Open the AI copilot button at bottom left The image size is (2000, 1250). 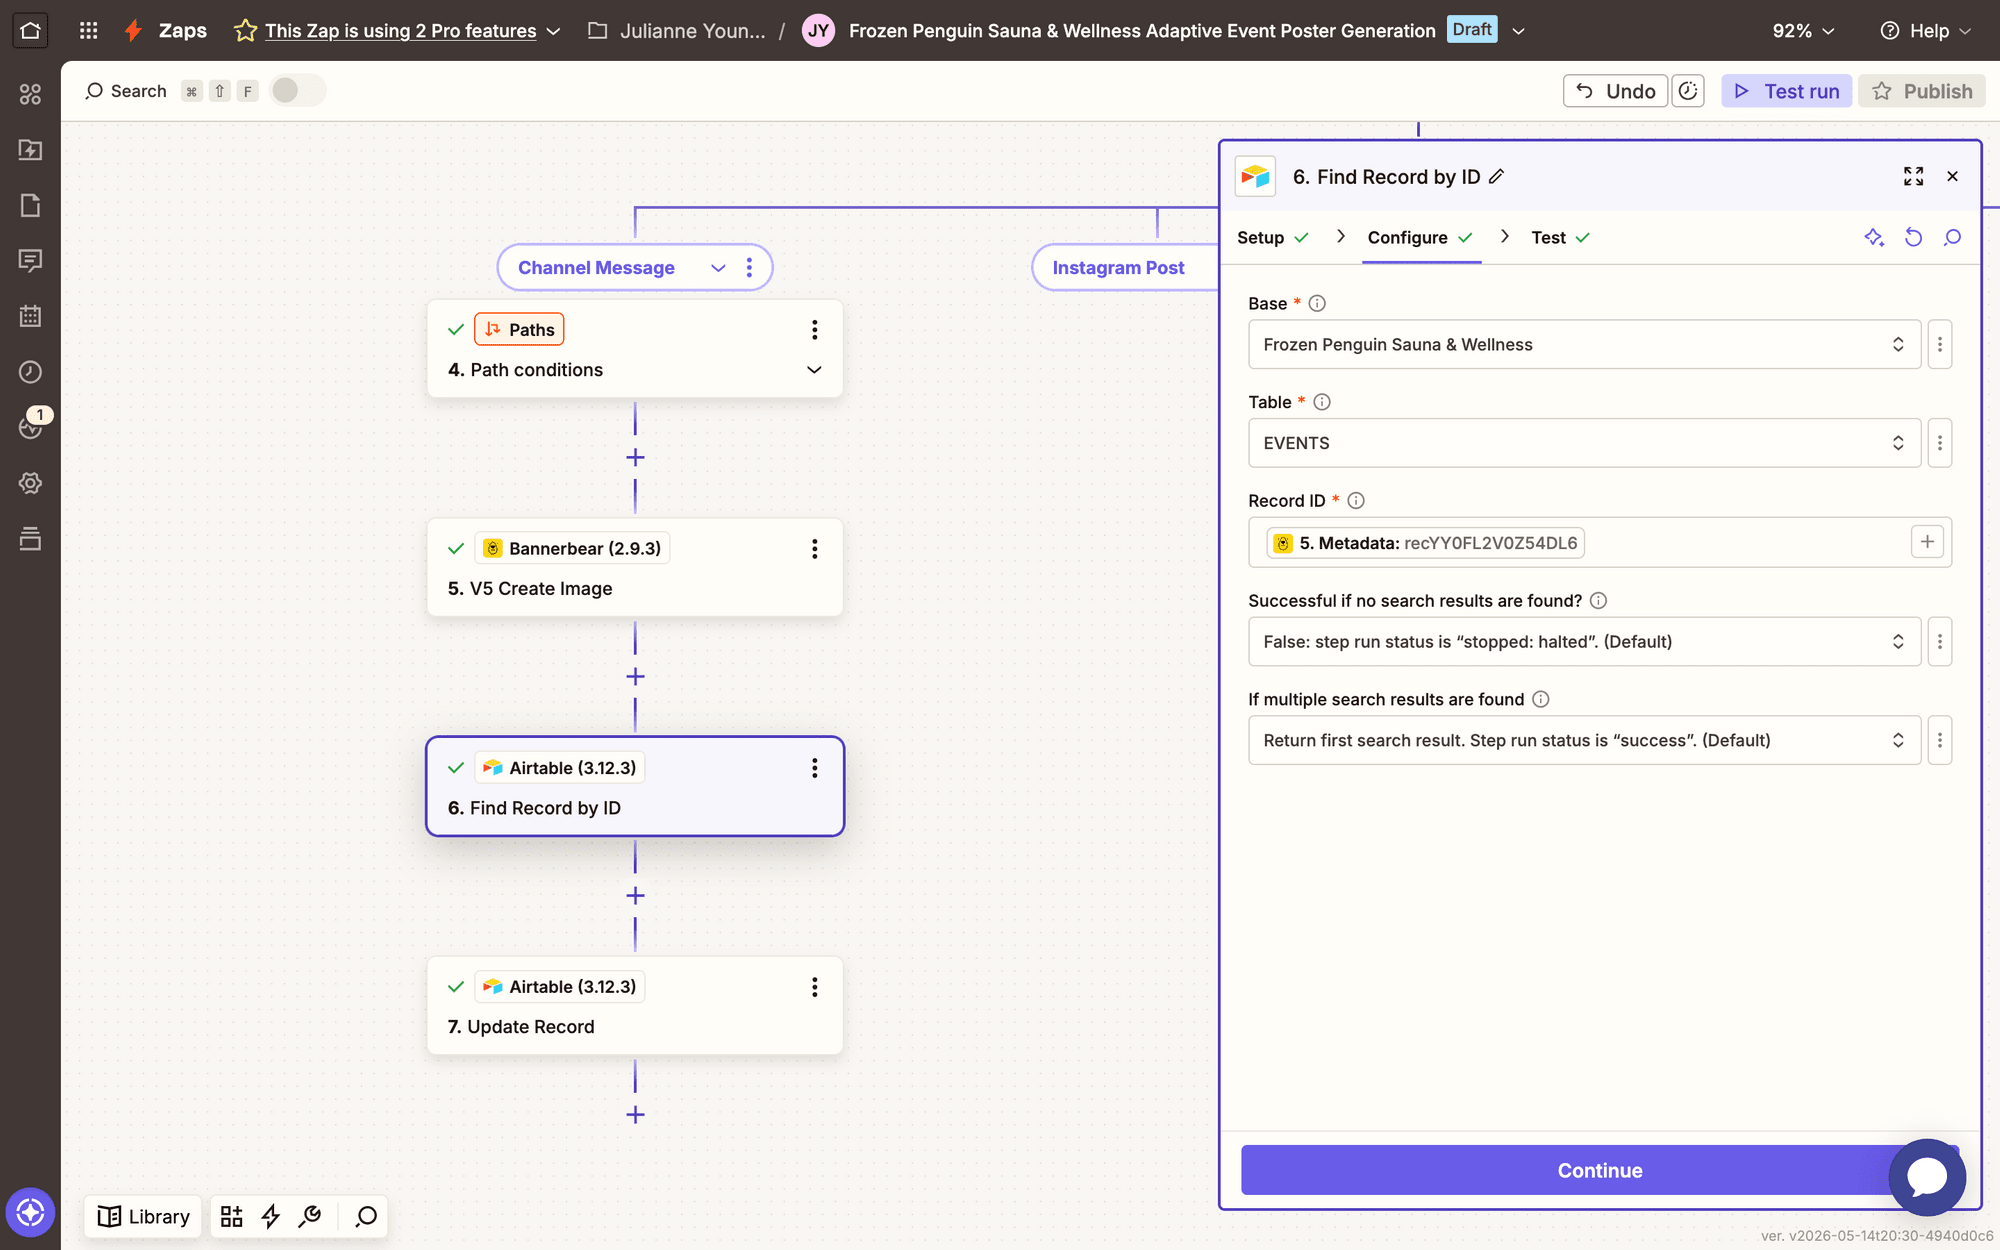point(30,1213)
